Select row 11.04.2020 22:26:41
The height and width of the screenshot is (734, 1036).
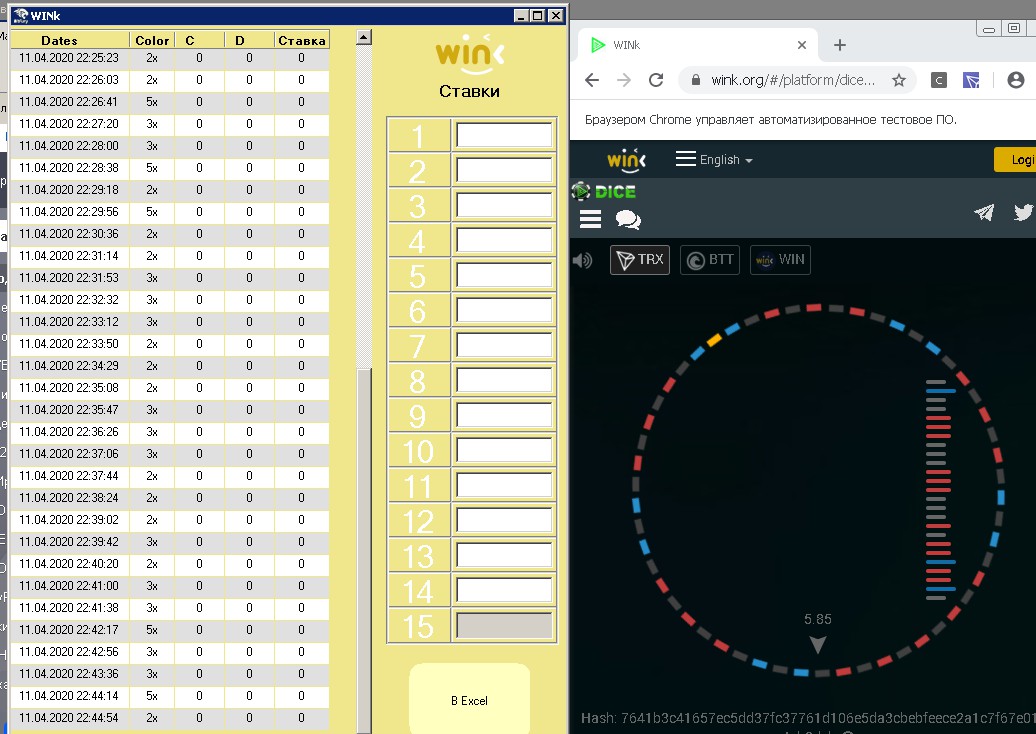click(x=170, y=102)
